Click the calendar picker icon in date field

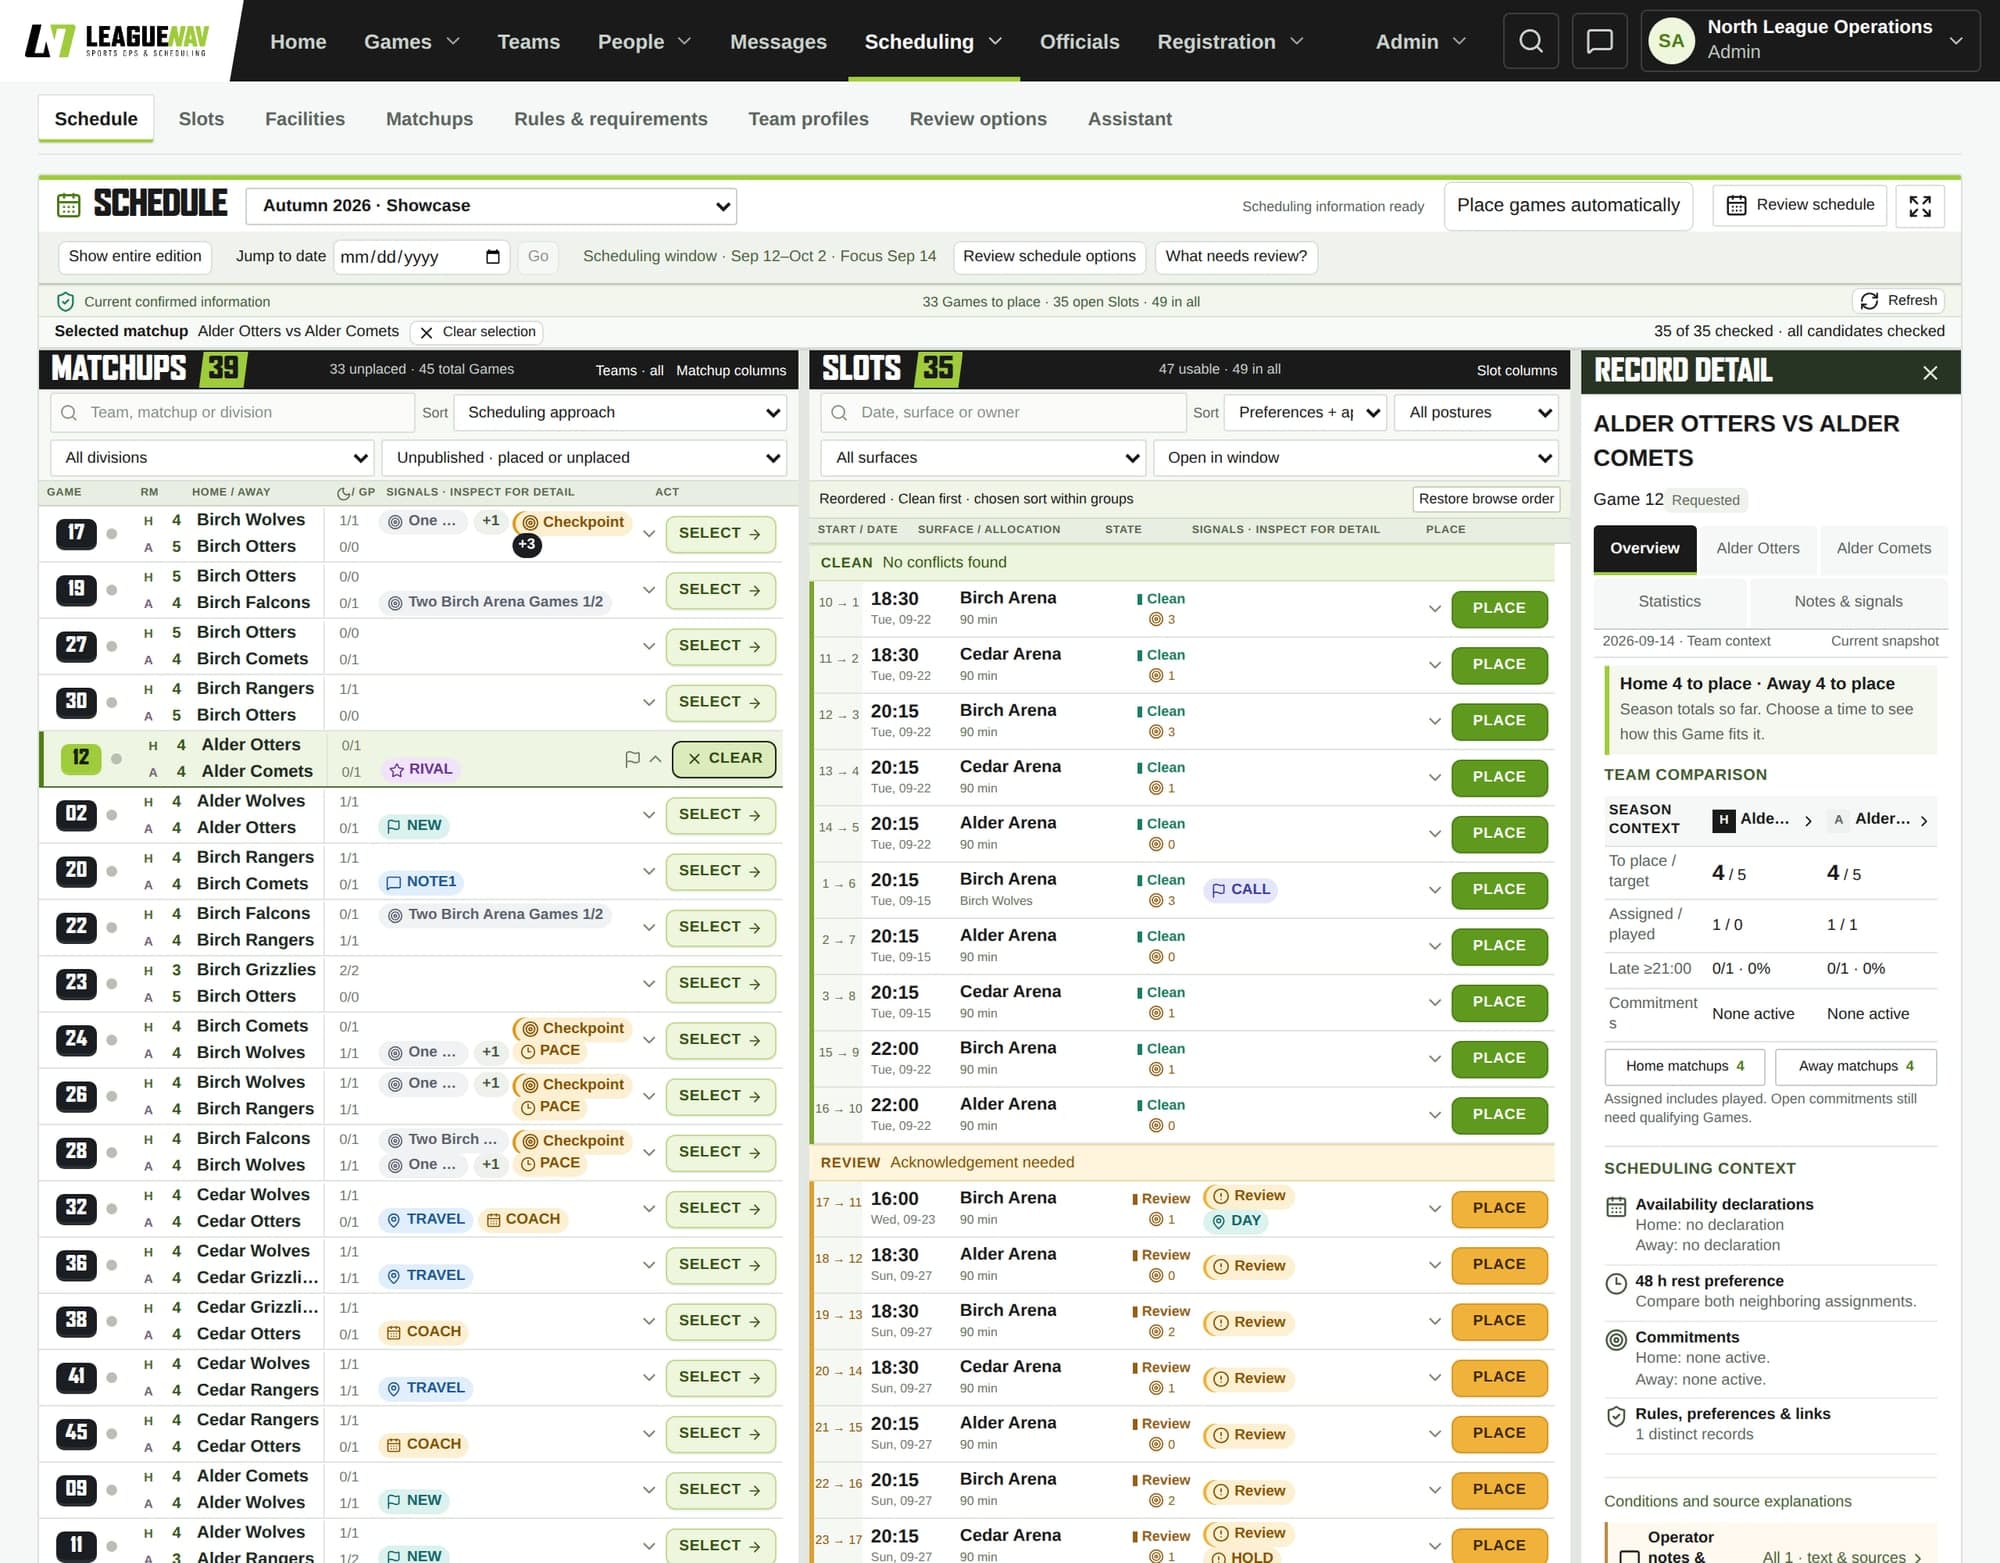492,257
